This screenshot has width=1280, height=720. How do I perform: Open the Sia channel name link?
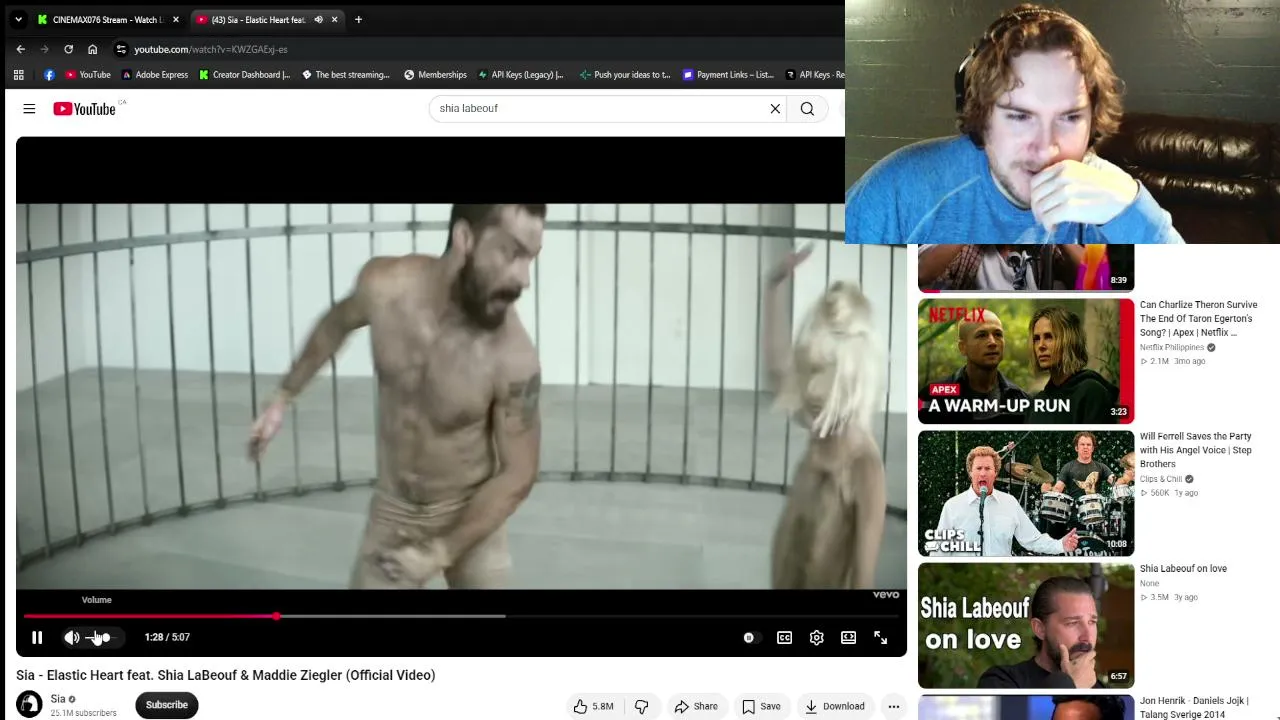coord(58,699)
